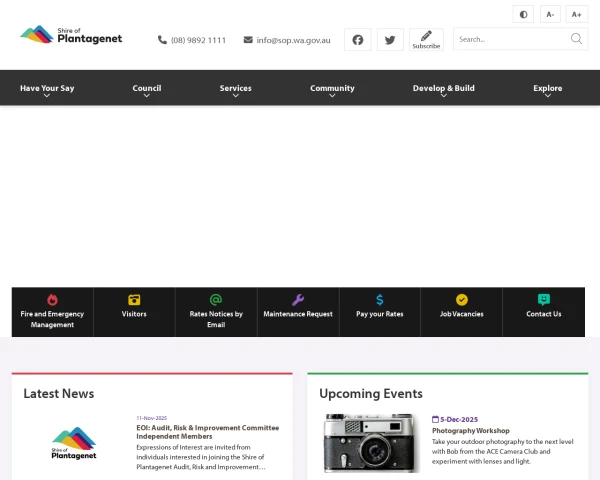Expand the Services dropdown menu

(x=236, y=89)
